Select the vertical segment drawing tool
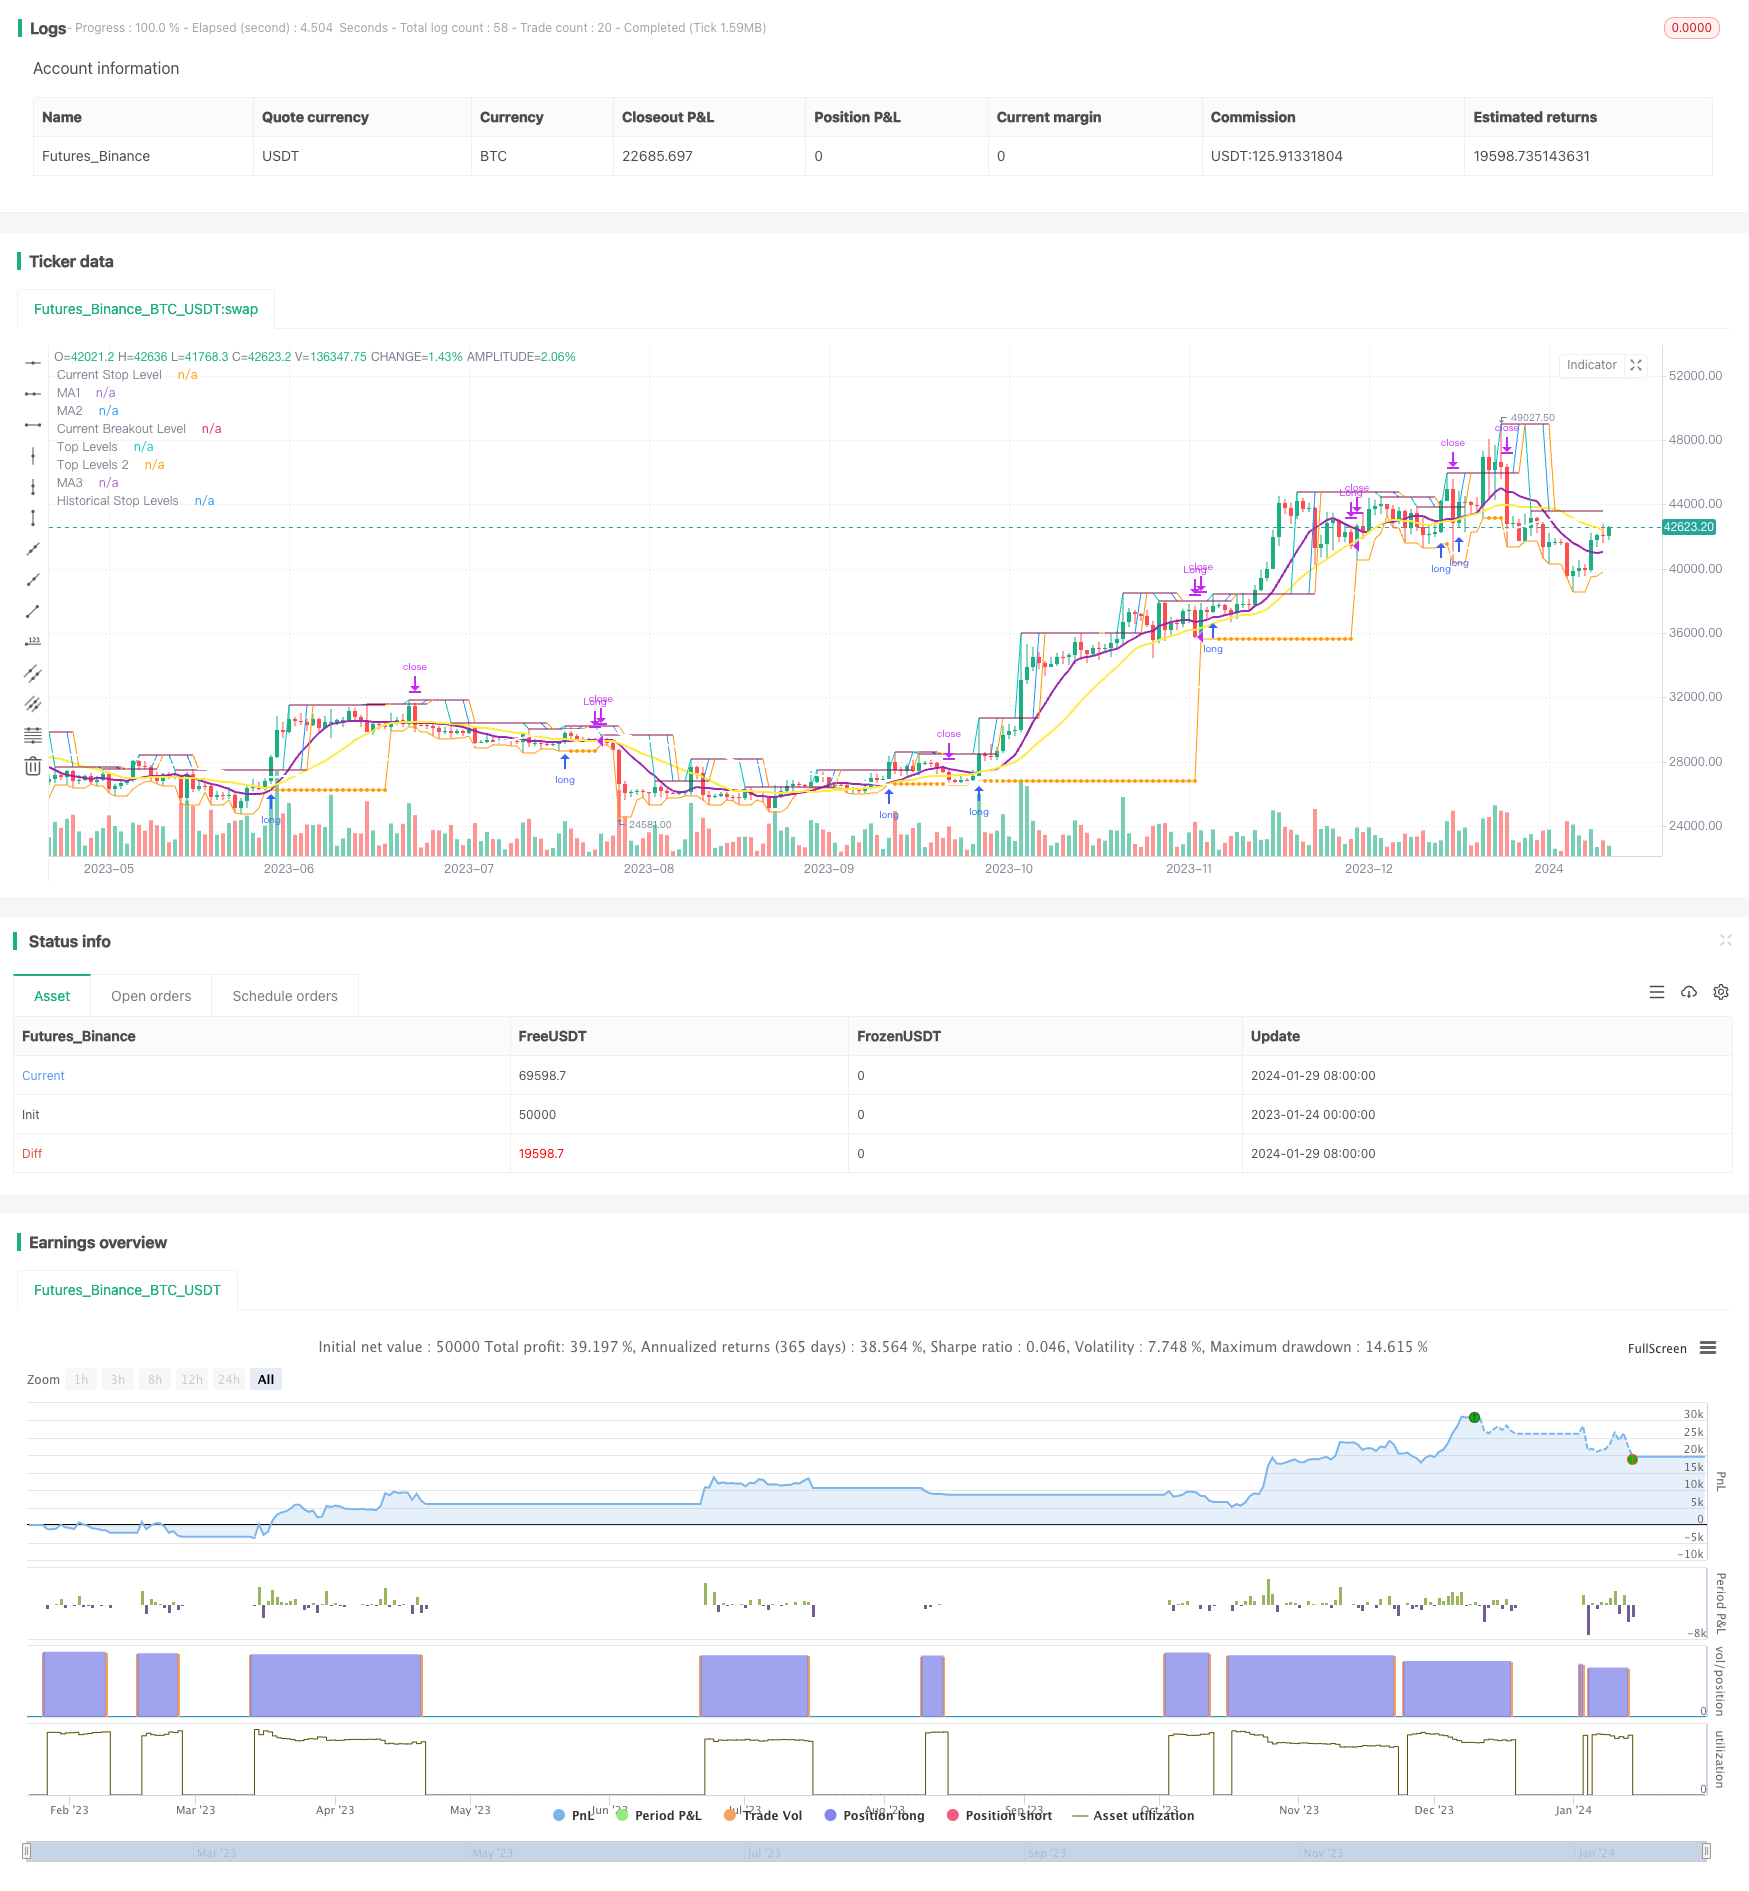The width and height of the screenshot is (1749, 1891). [33, 518]
